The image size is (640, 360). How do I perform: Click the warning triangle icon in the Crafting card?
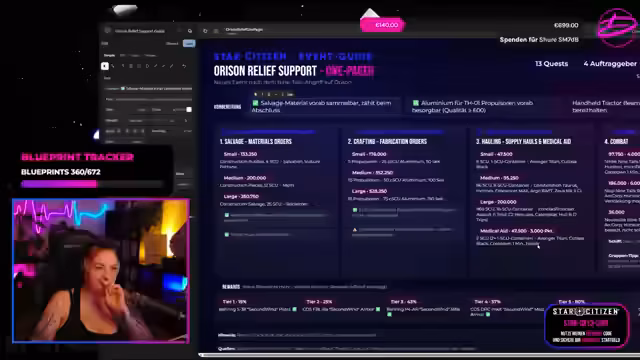click(x=355, y=230)
